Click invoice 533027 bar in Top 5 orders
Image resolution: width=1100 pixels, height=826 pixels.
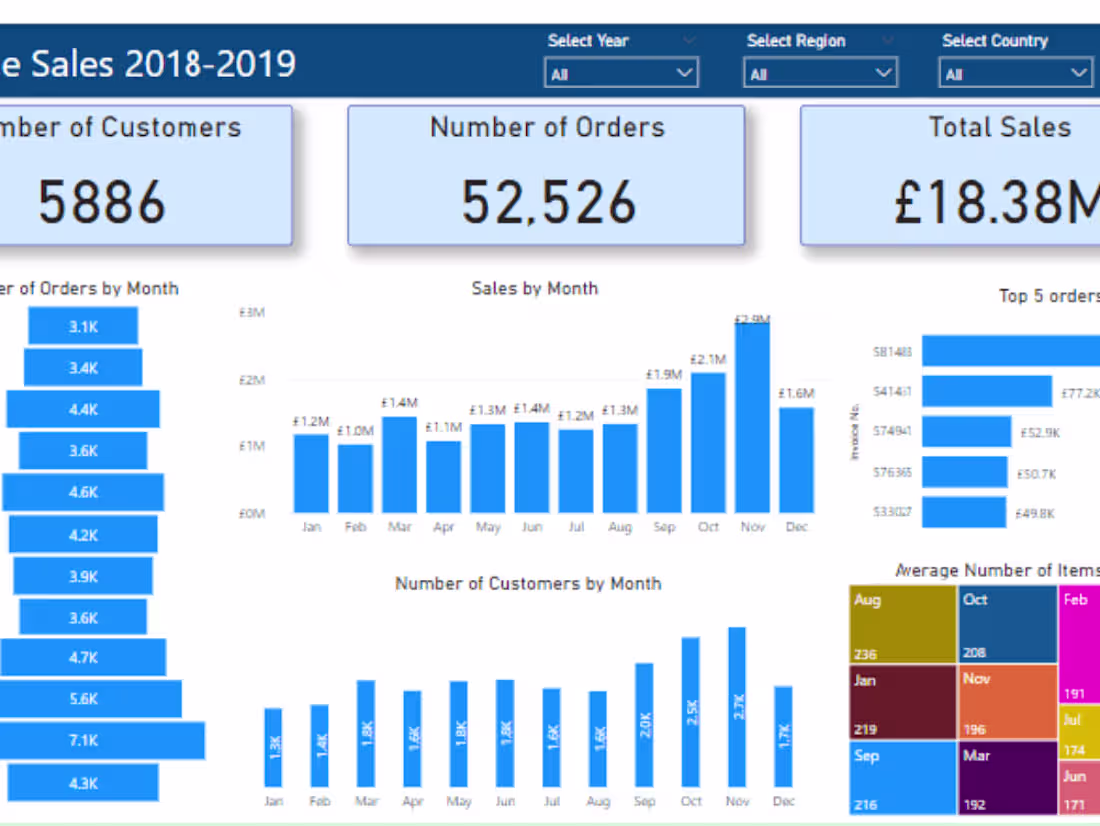[x=965, y=513]
